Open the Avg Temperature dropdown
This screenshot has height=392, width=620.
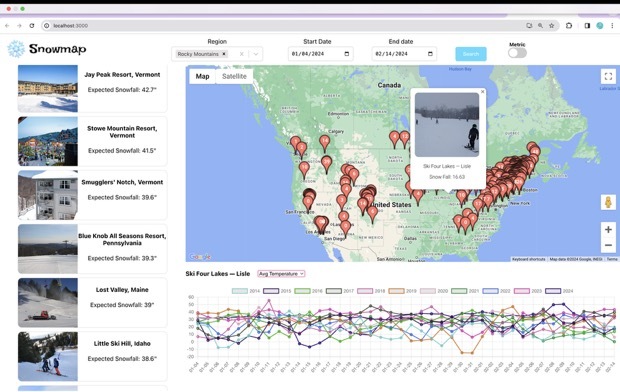click(281, 274)
